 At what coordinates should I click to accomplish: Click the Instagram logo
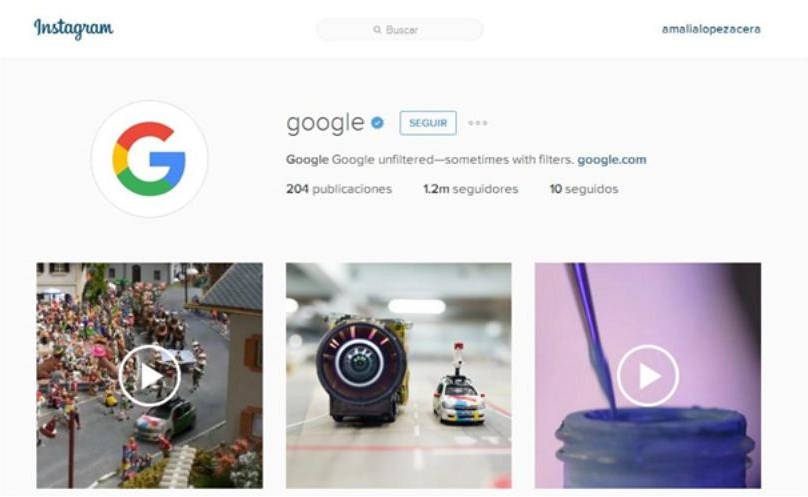tap(73, 28)
